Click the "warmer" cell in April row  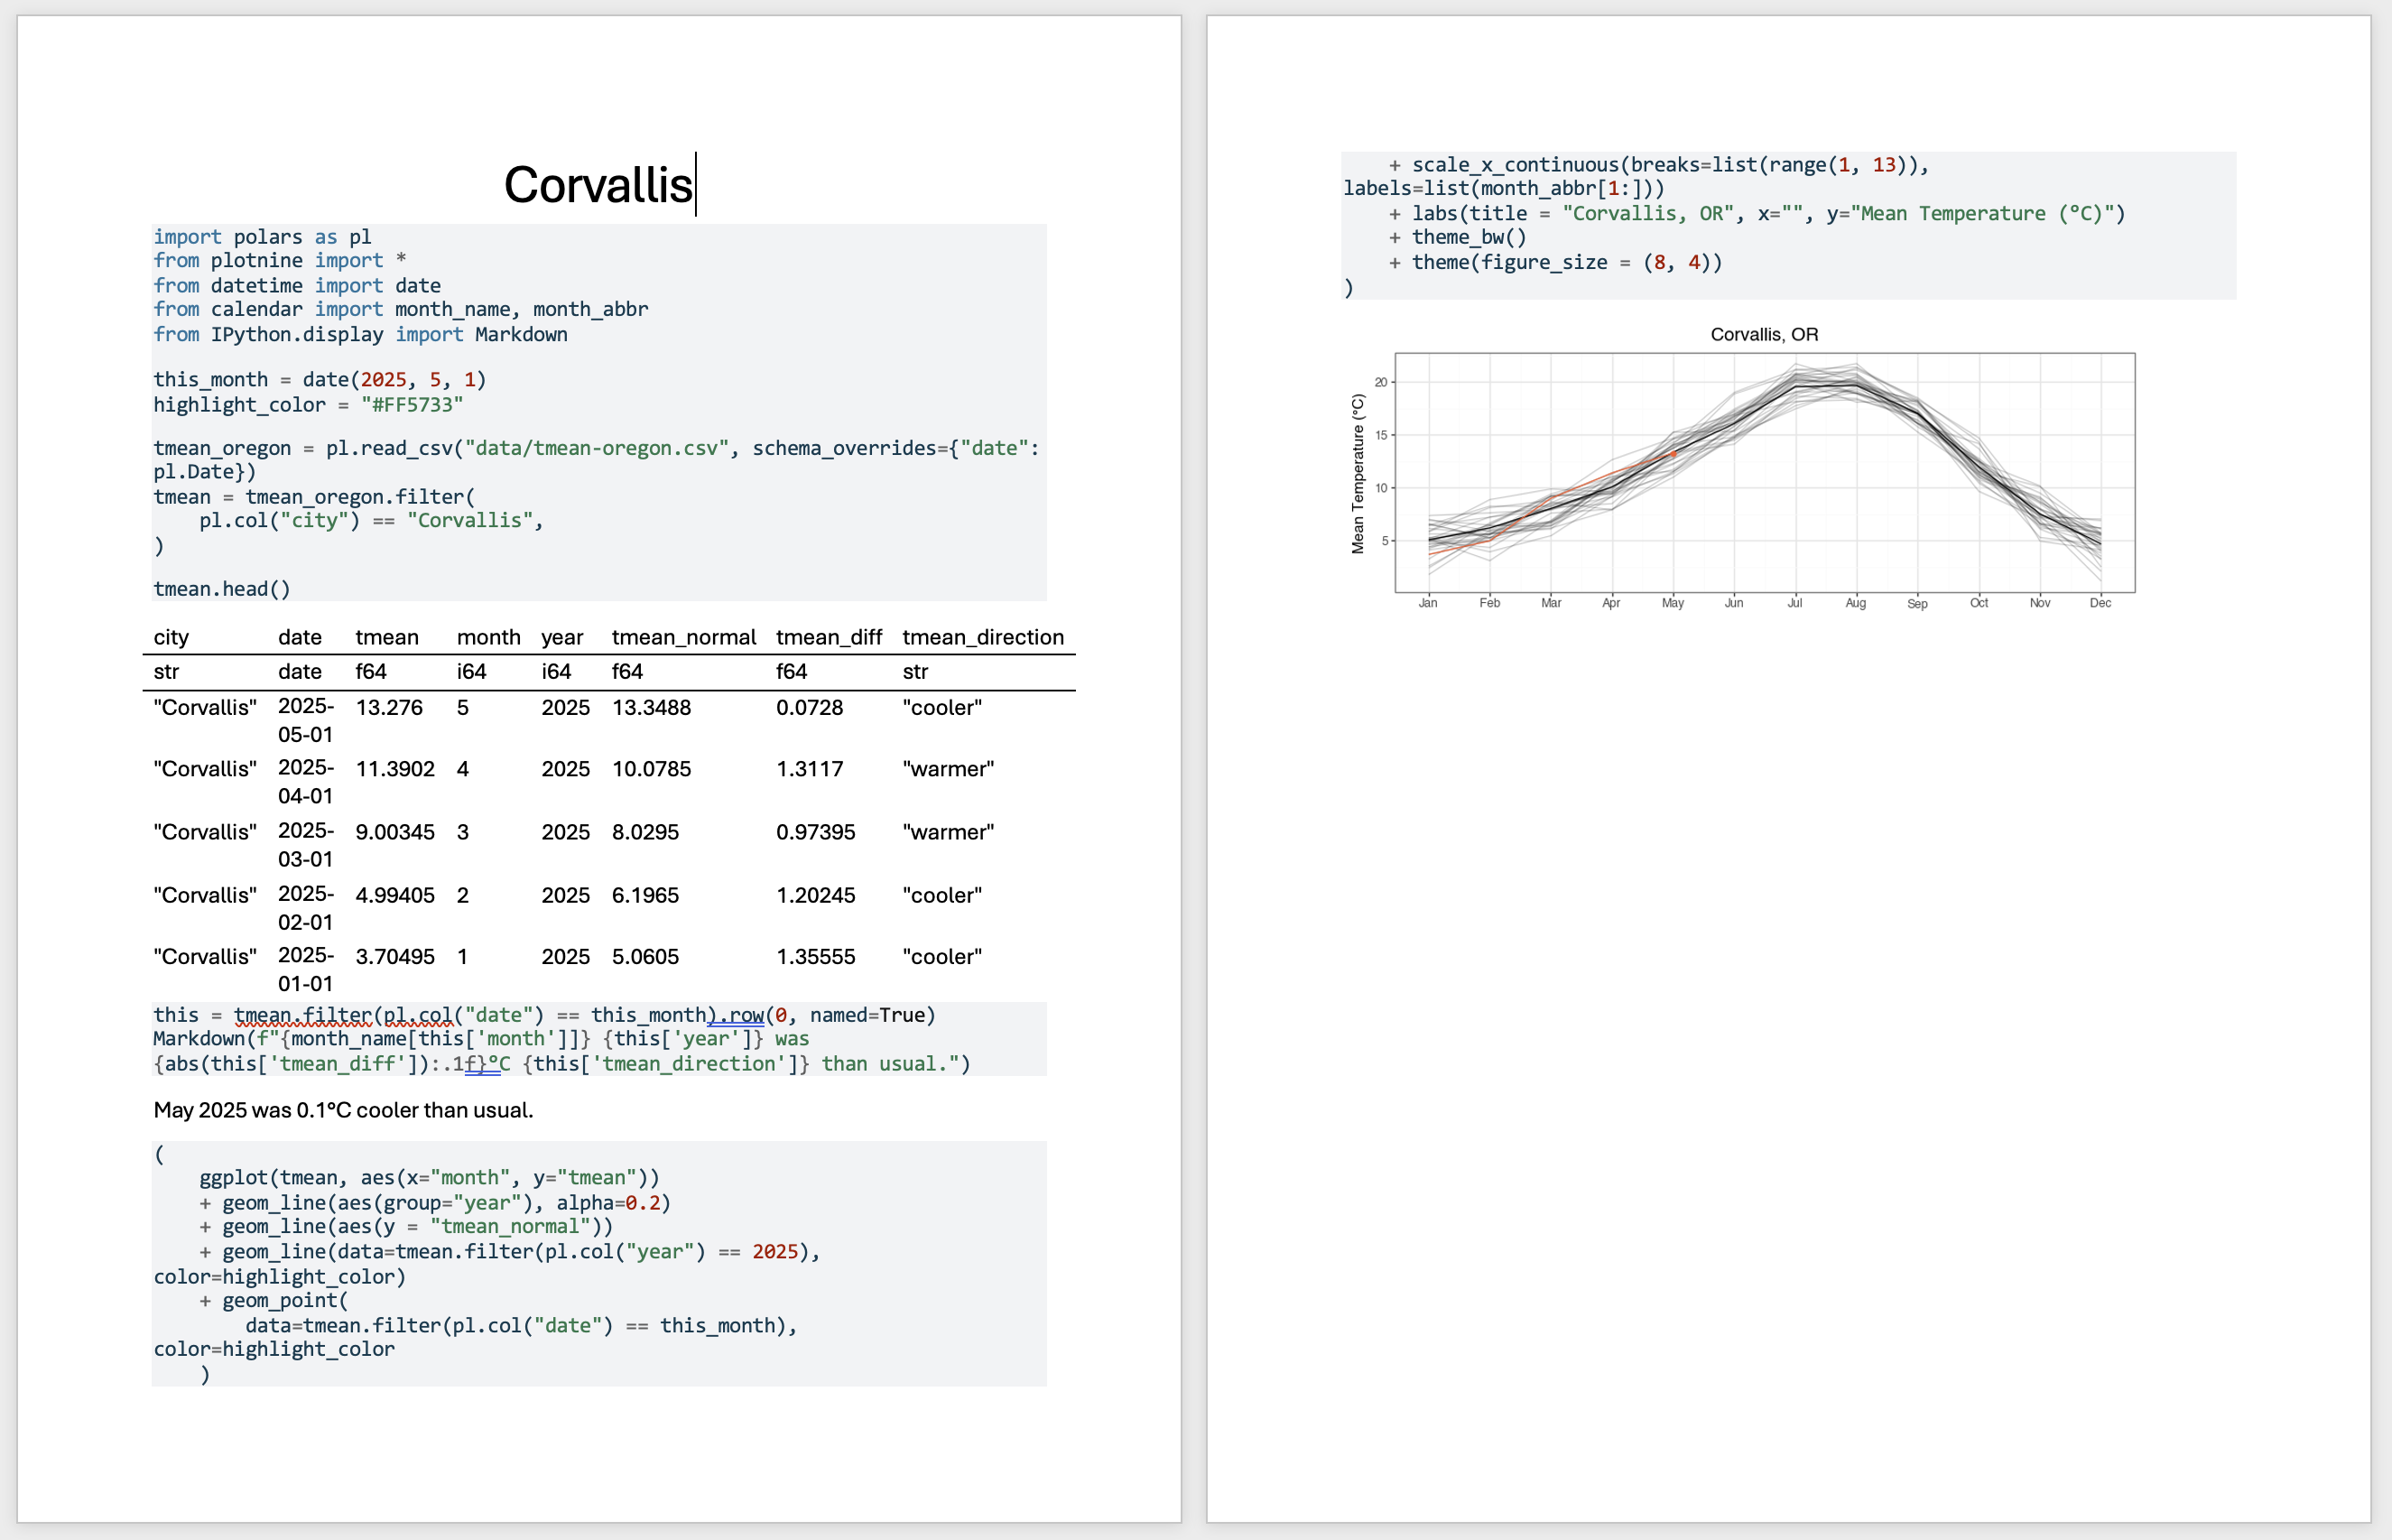947,769
